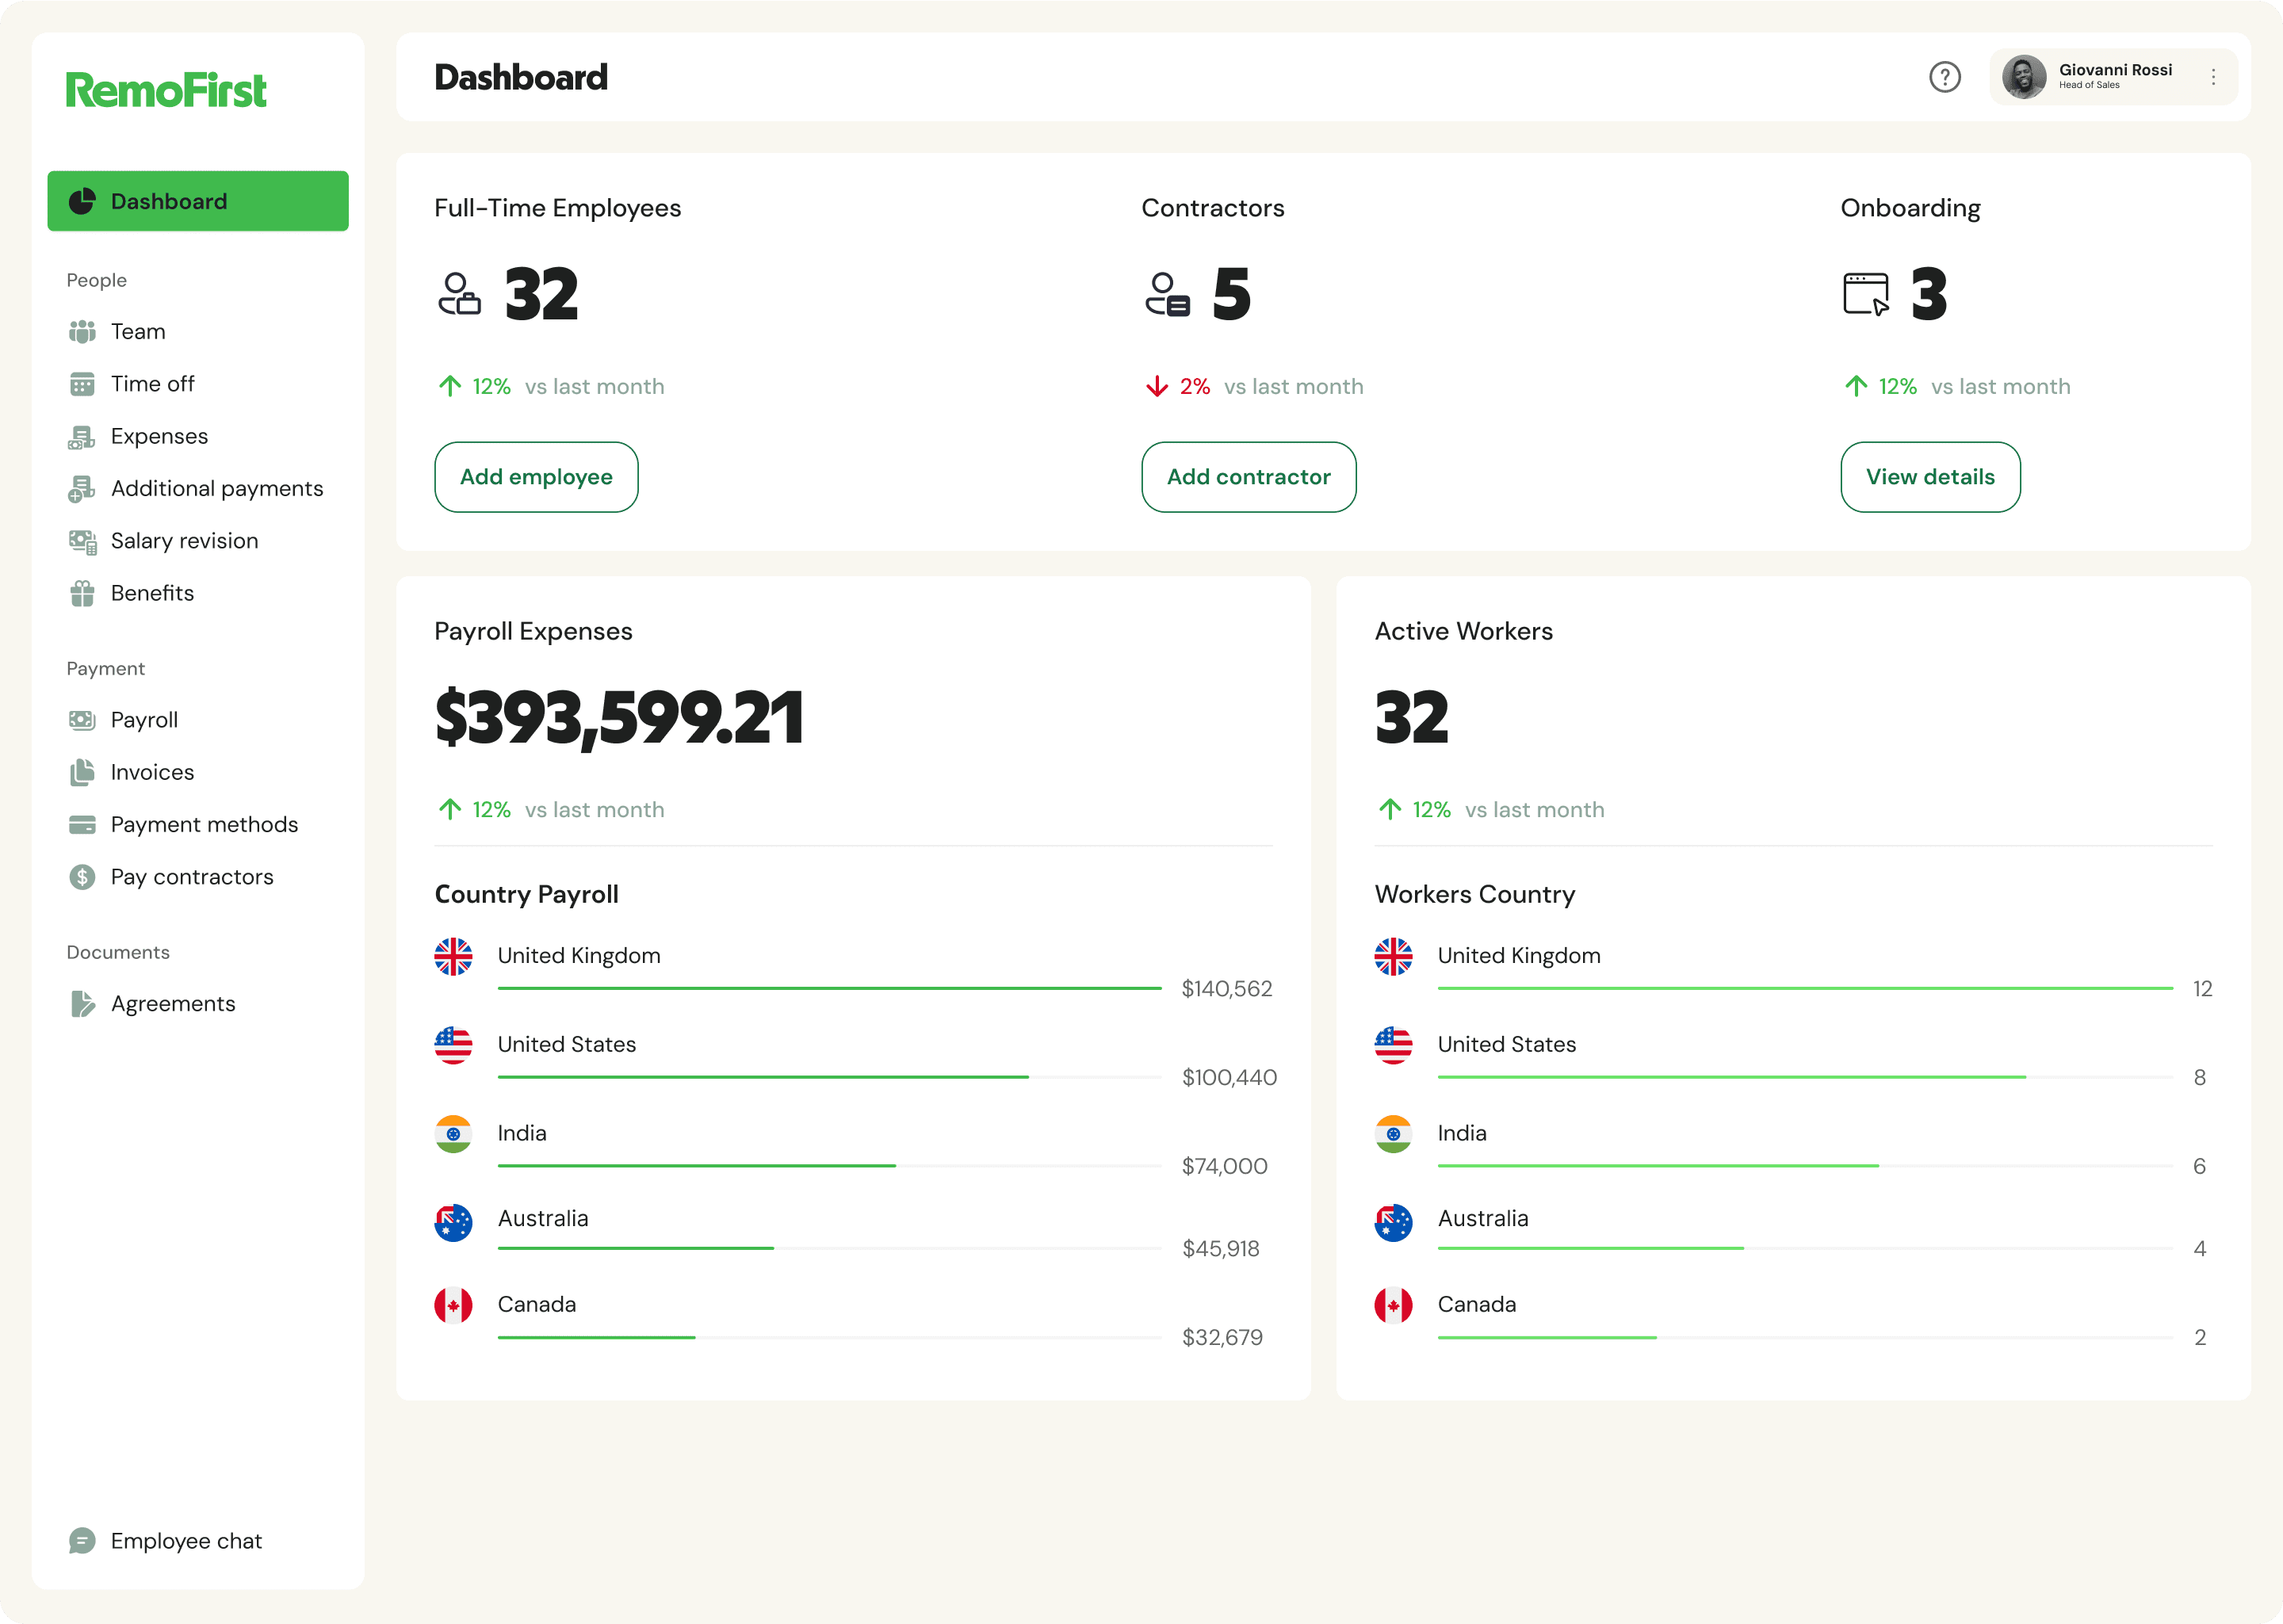Go to Payment methods page

204,825
